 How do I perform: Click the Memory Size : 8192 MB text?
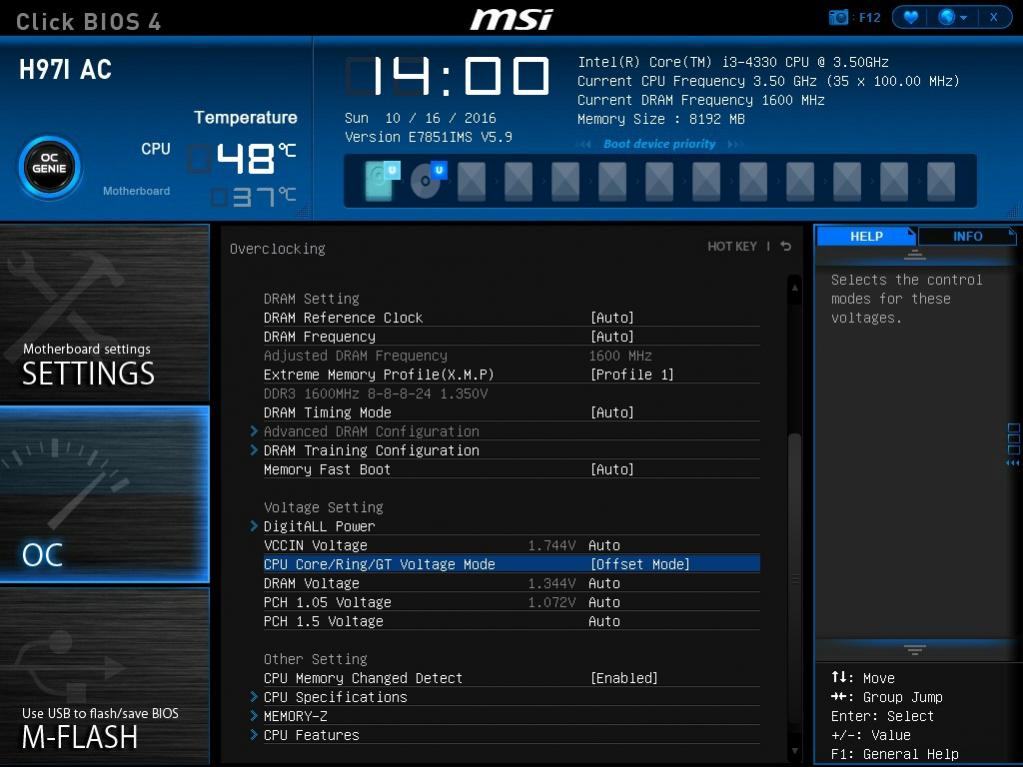[661, 119]
